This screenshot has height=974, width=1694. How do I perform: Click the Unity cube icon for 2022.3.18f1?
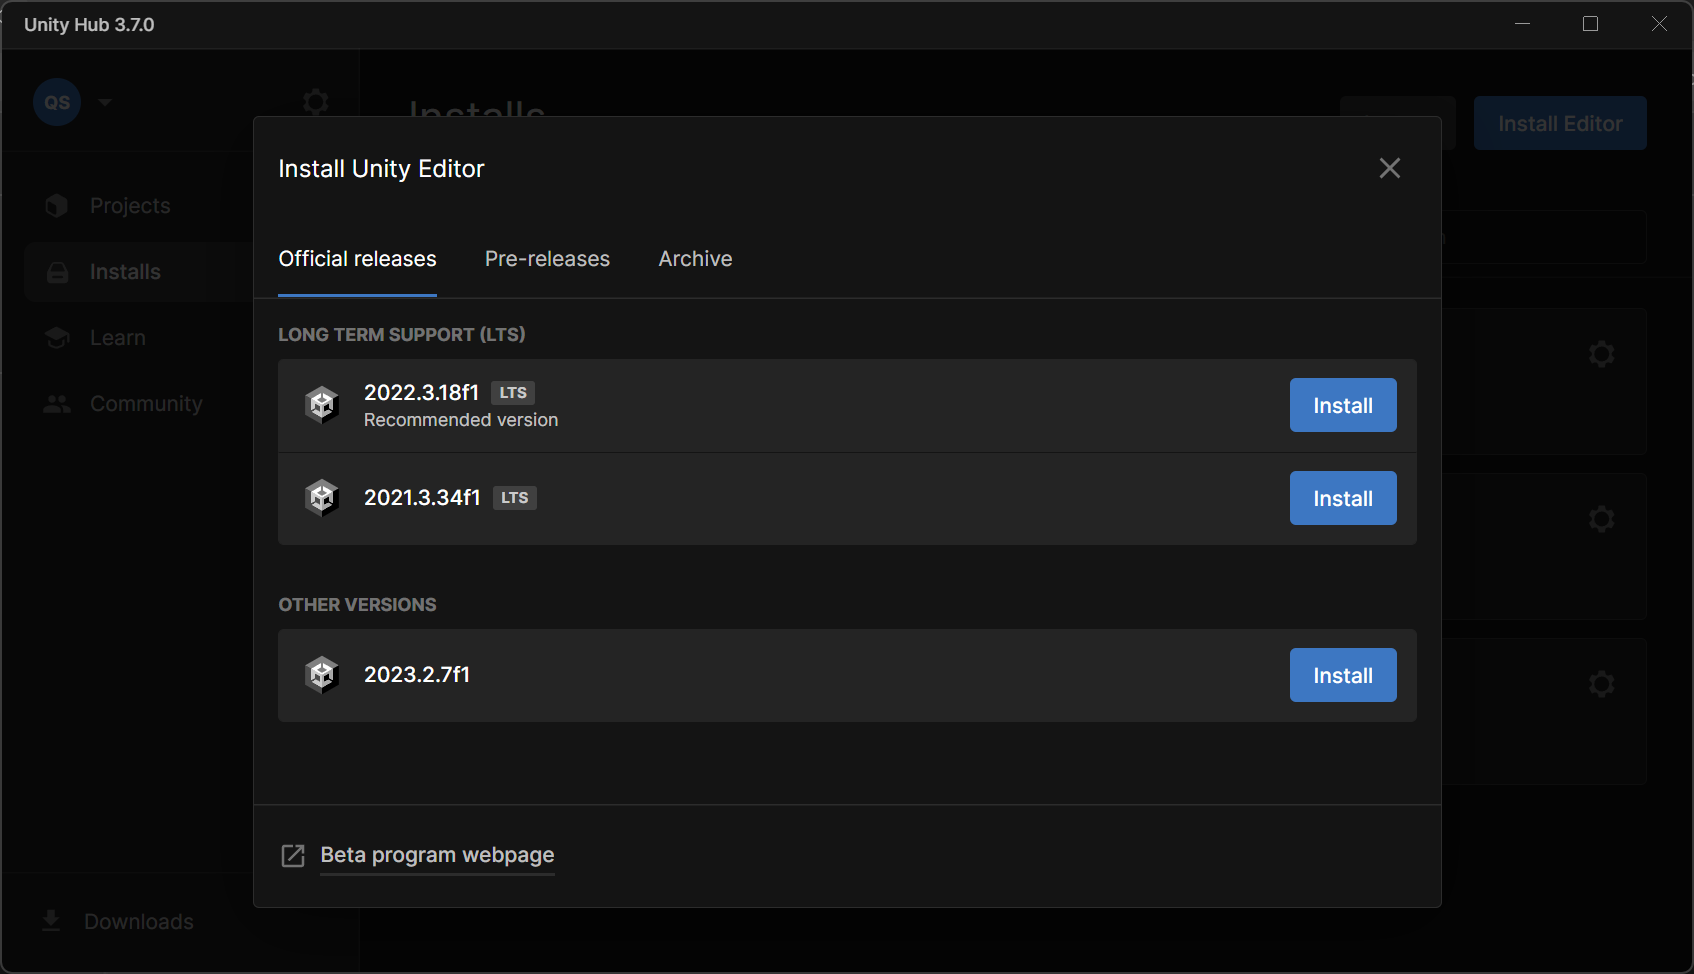322,405
